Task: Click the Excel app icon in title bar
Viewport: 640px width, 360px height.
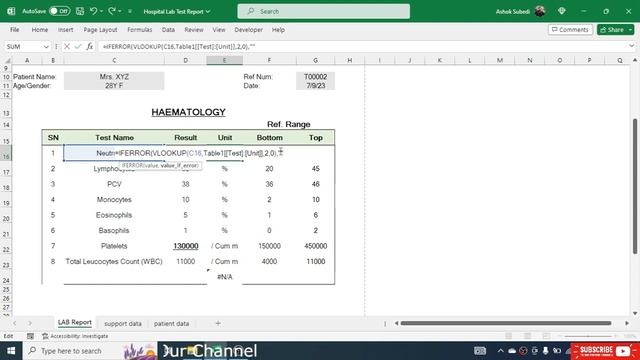Action: pyautogui.click(x=11, y=11)
